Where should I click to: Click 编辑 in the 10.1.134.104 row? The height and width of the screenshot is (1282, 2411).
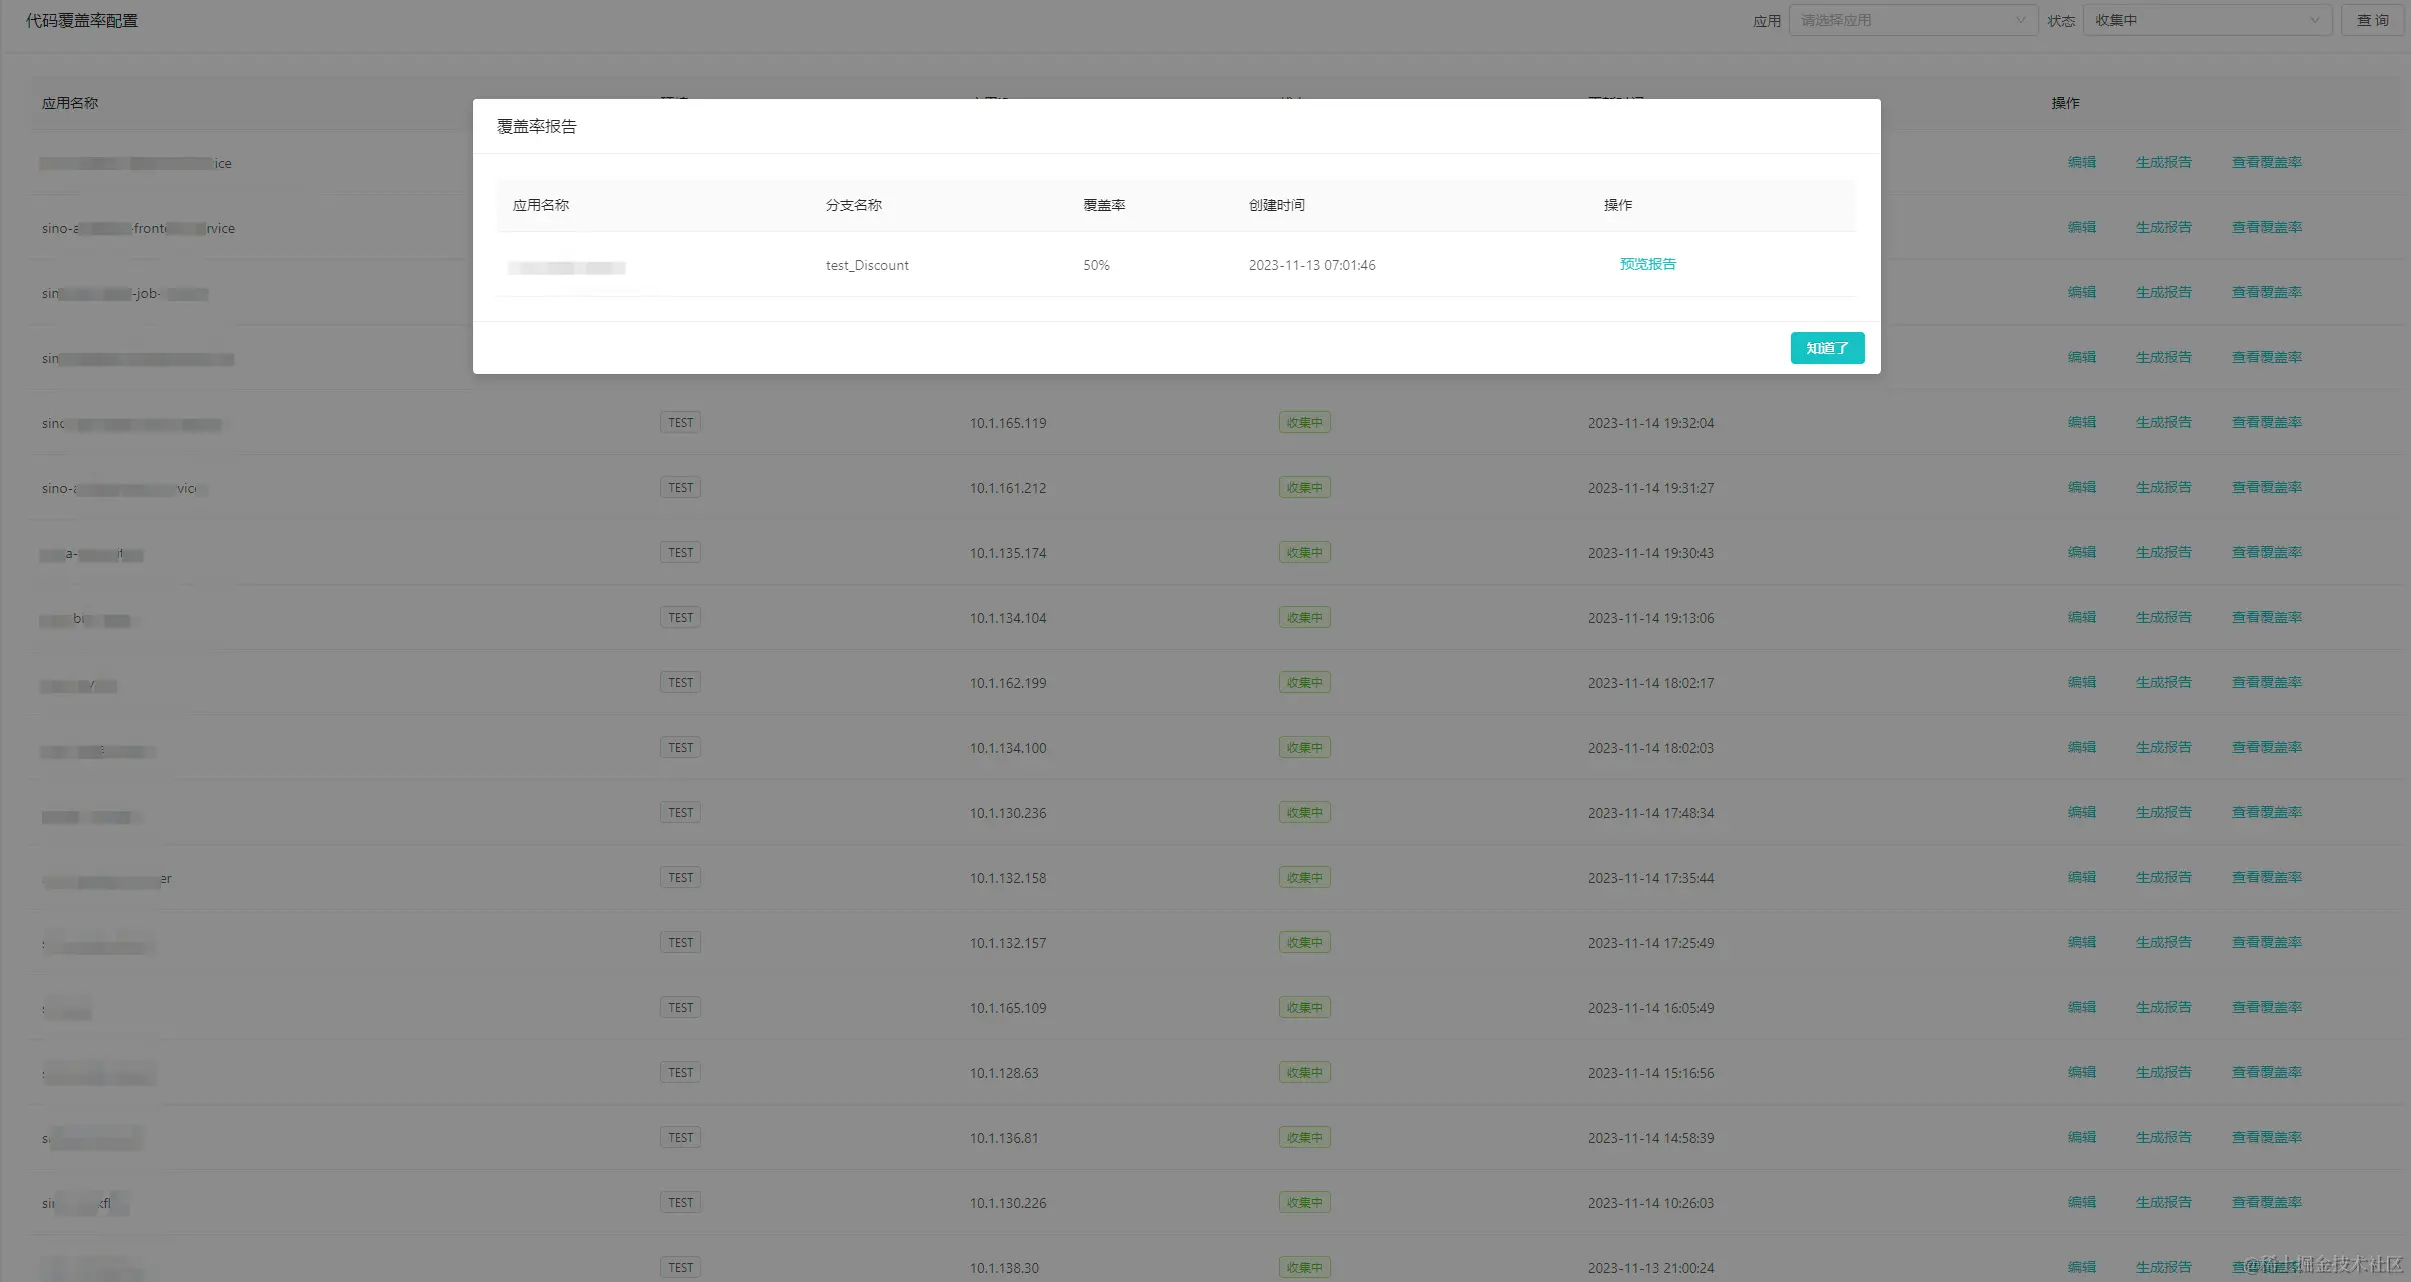coord(2081,617)
